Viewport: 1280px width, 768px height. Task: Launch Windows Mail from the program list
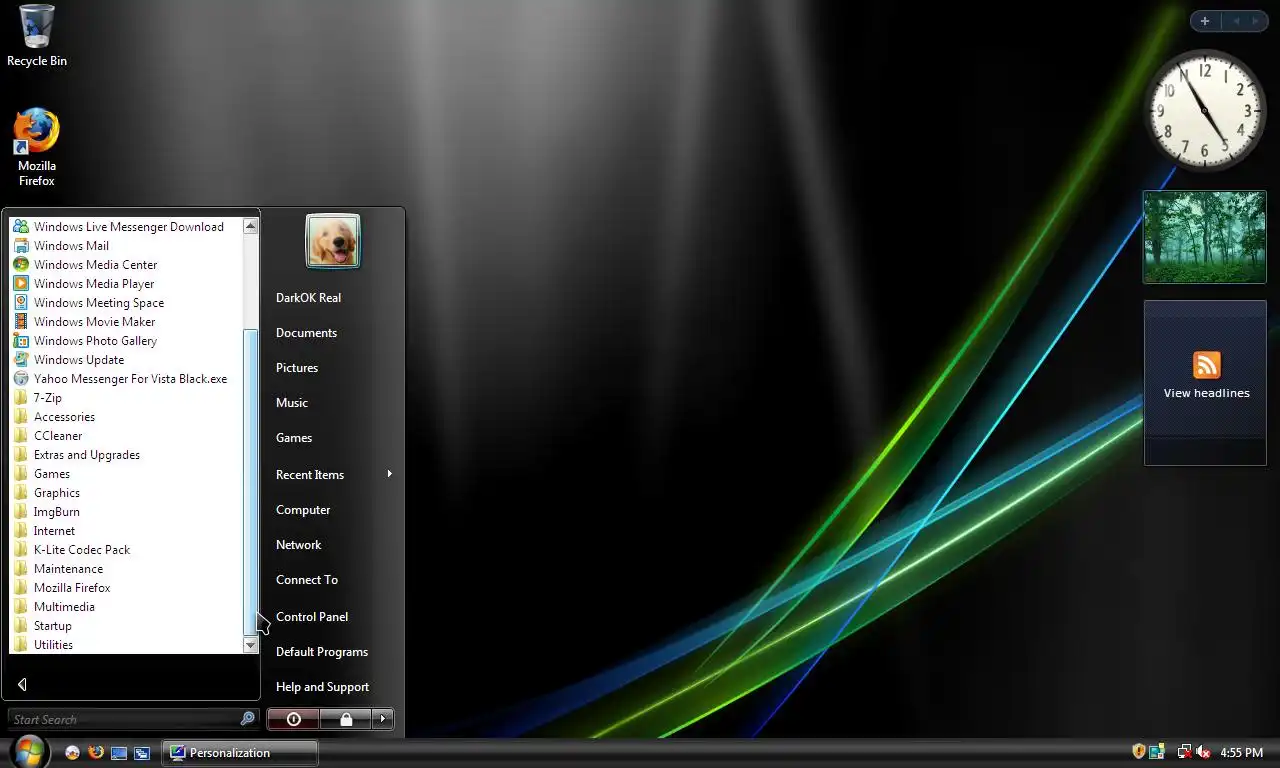point(61,246)
